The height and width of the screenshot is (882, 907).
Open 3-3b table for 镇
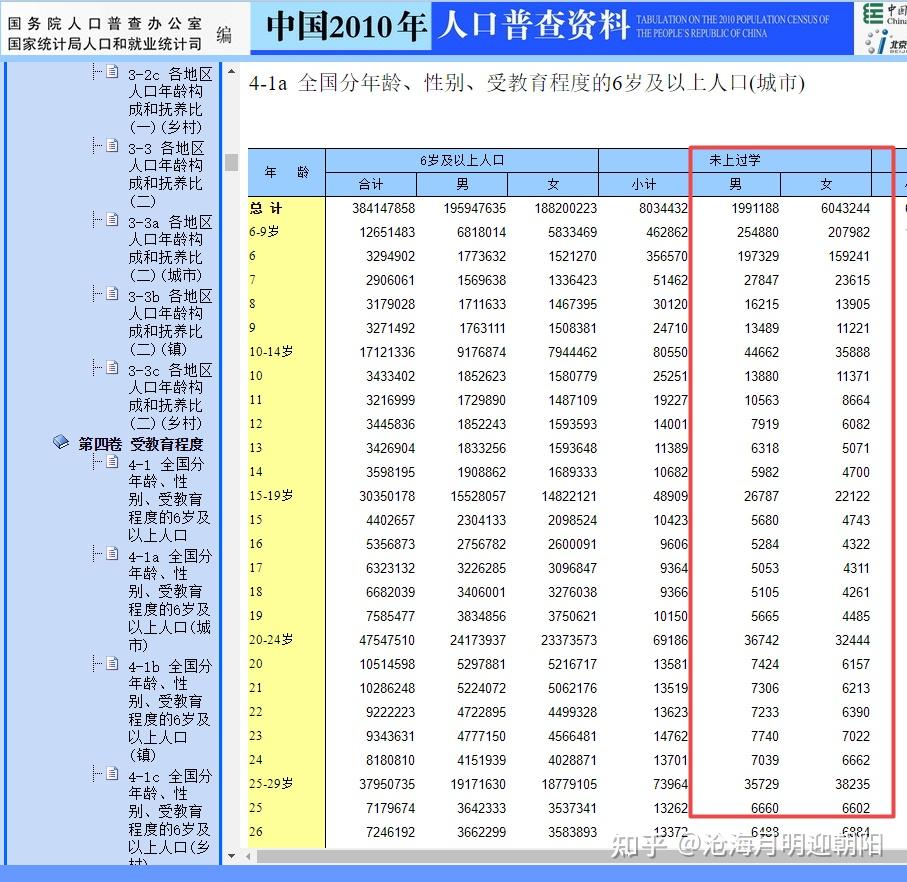tap(170, 323)
